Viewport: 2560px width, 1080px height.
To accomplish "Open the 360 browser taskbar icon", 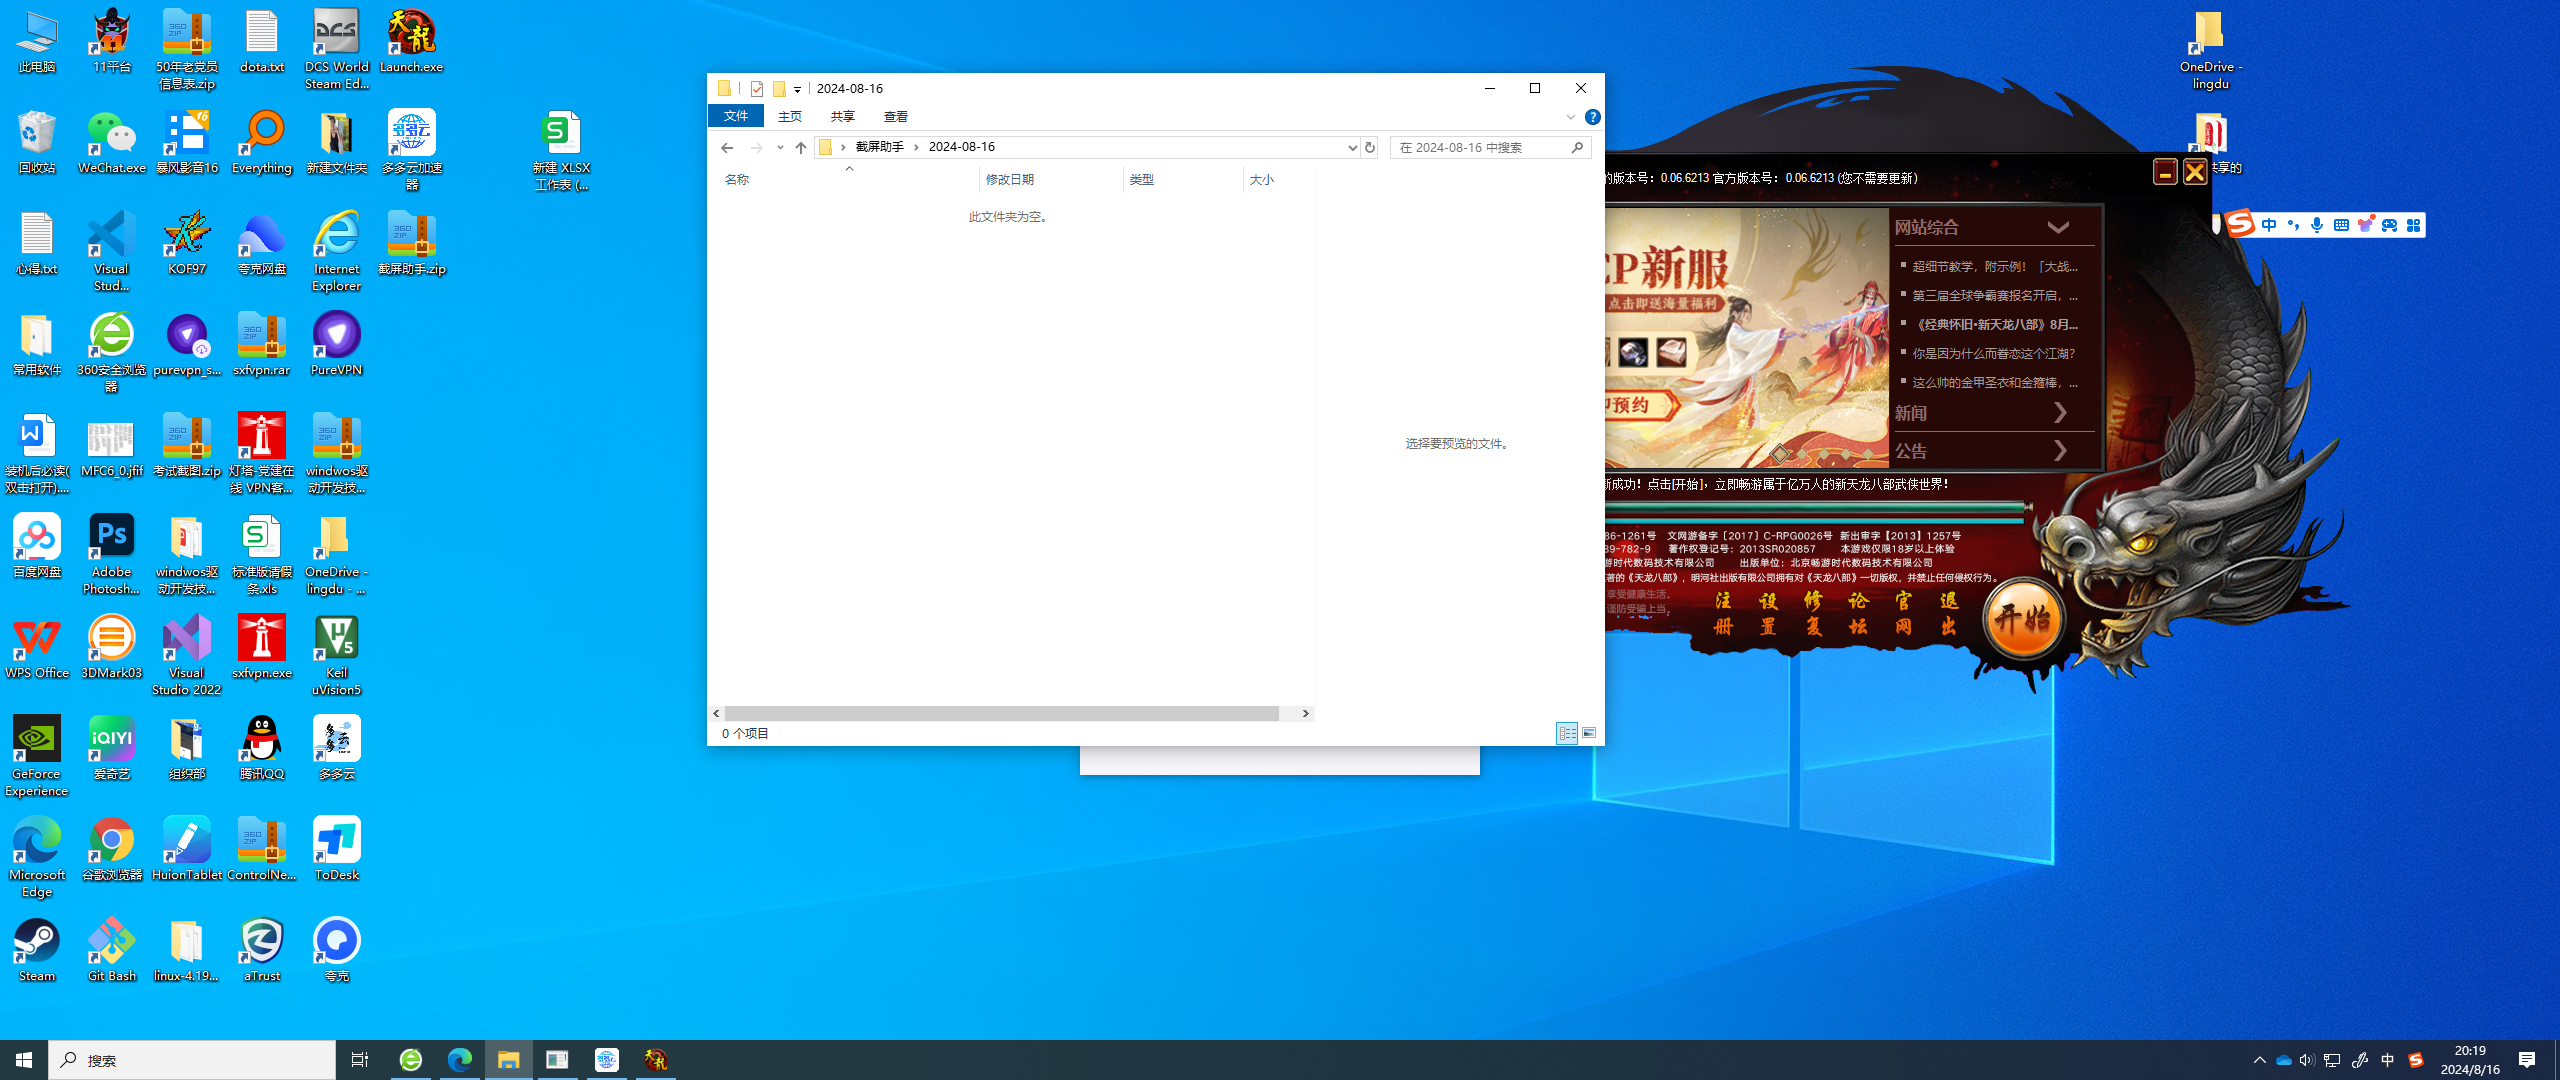I will pos(411,1060).
